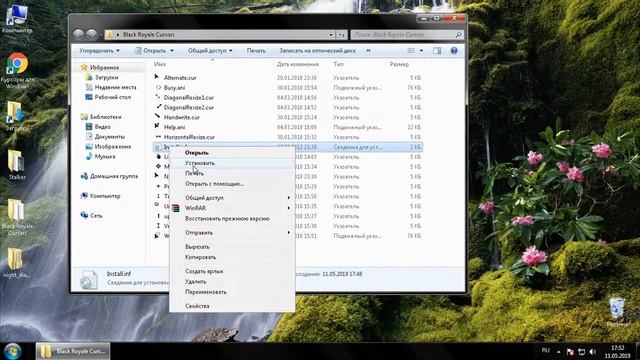Click the volume icon in system tray
The height and width of the screenshot is (360, 640).
(x=593, y=351)
